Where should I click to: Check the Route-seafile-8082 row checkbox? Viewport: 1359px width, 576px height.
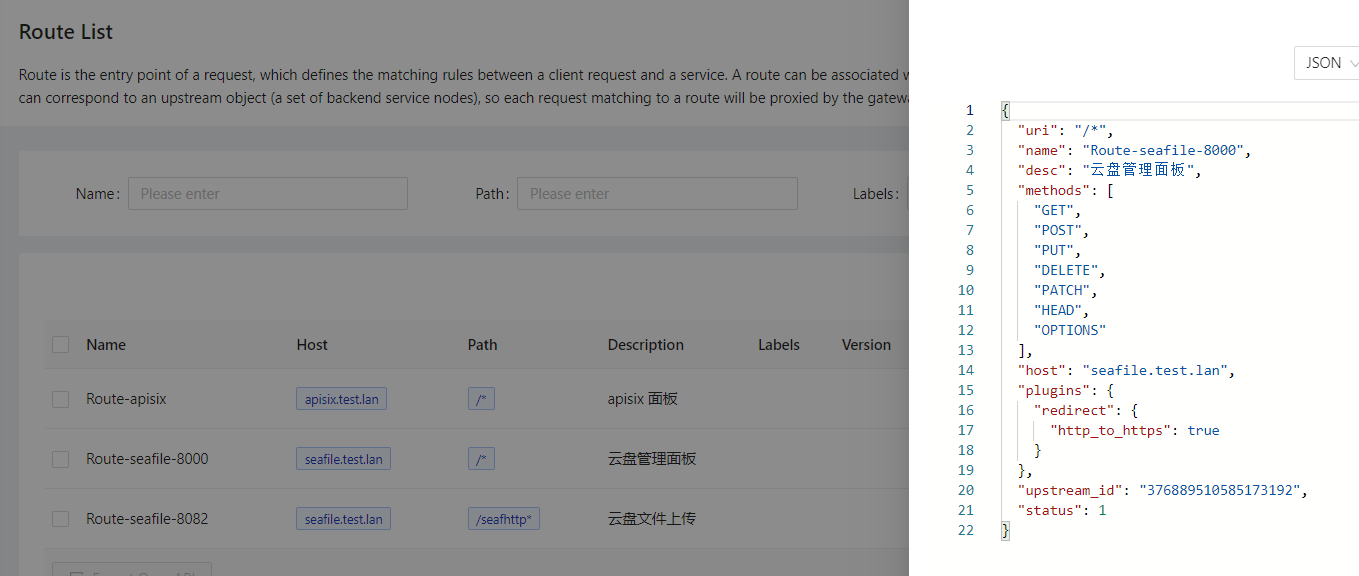click(61, 519)
